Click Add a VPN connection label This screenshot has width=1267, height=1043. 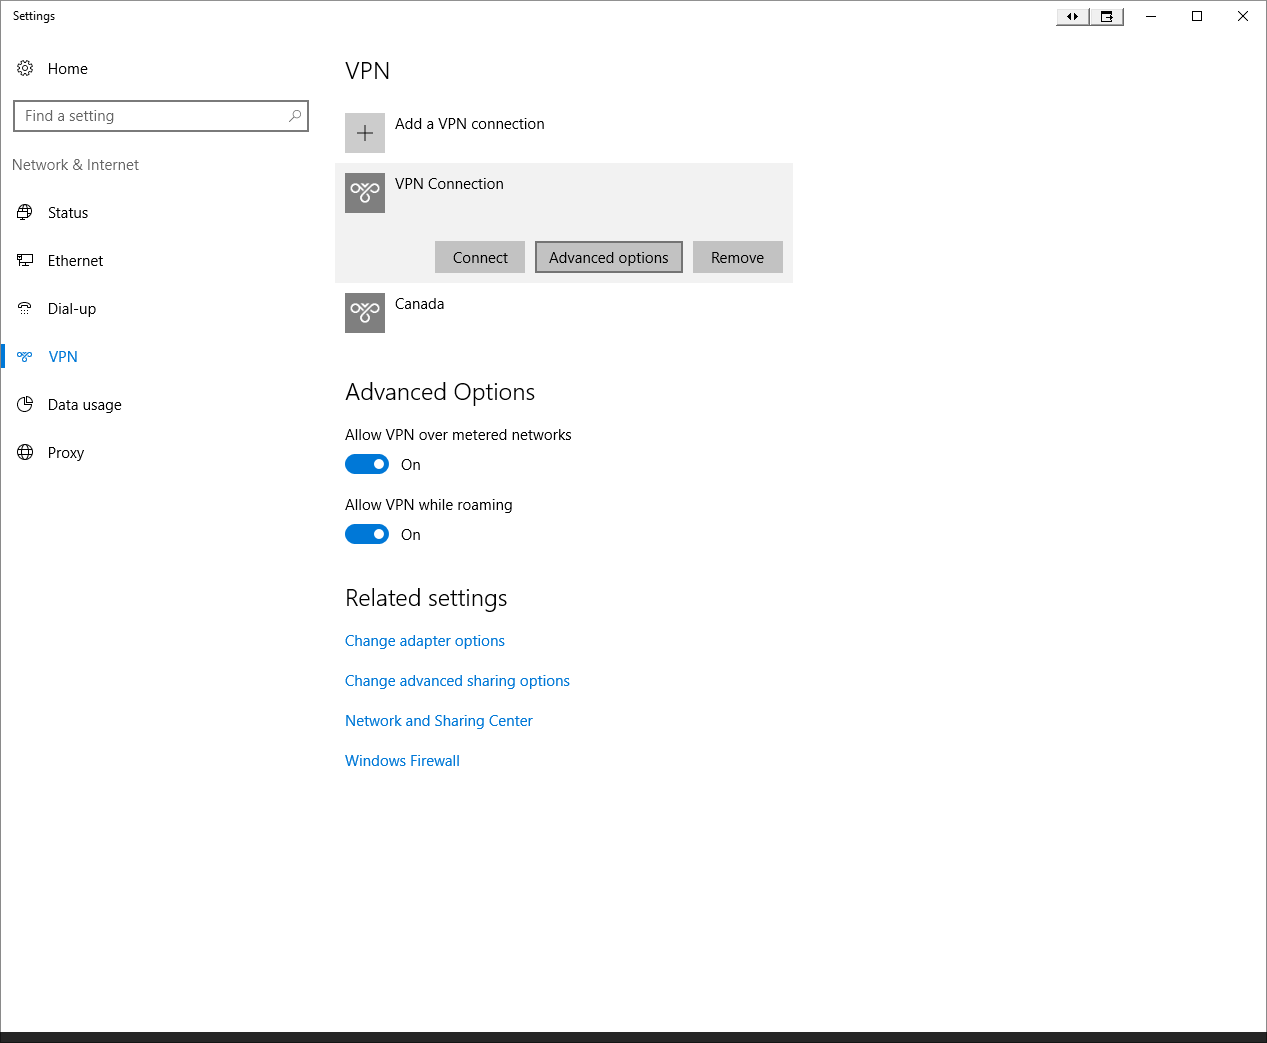[x=470, y=124]
